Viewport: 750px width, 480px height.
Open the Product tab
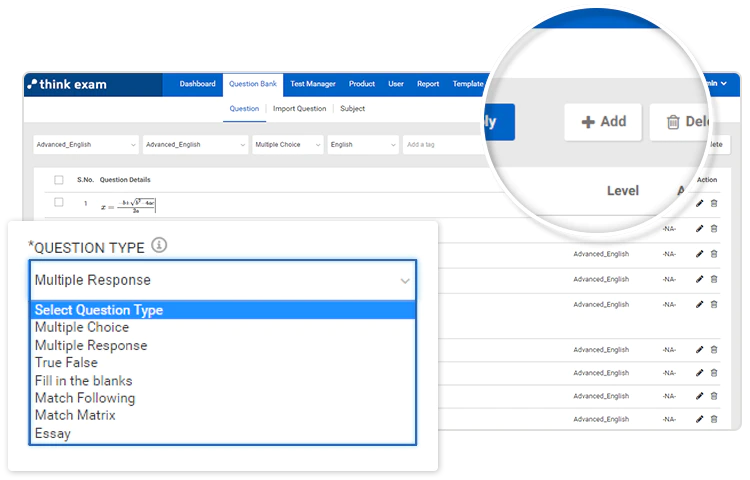click(362, 84)
